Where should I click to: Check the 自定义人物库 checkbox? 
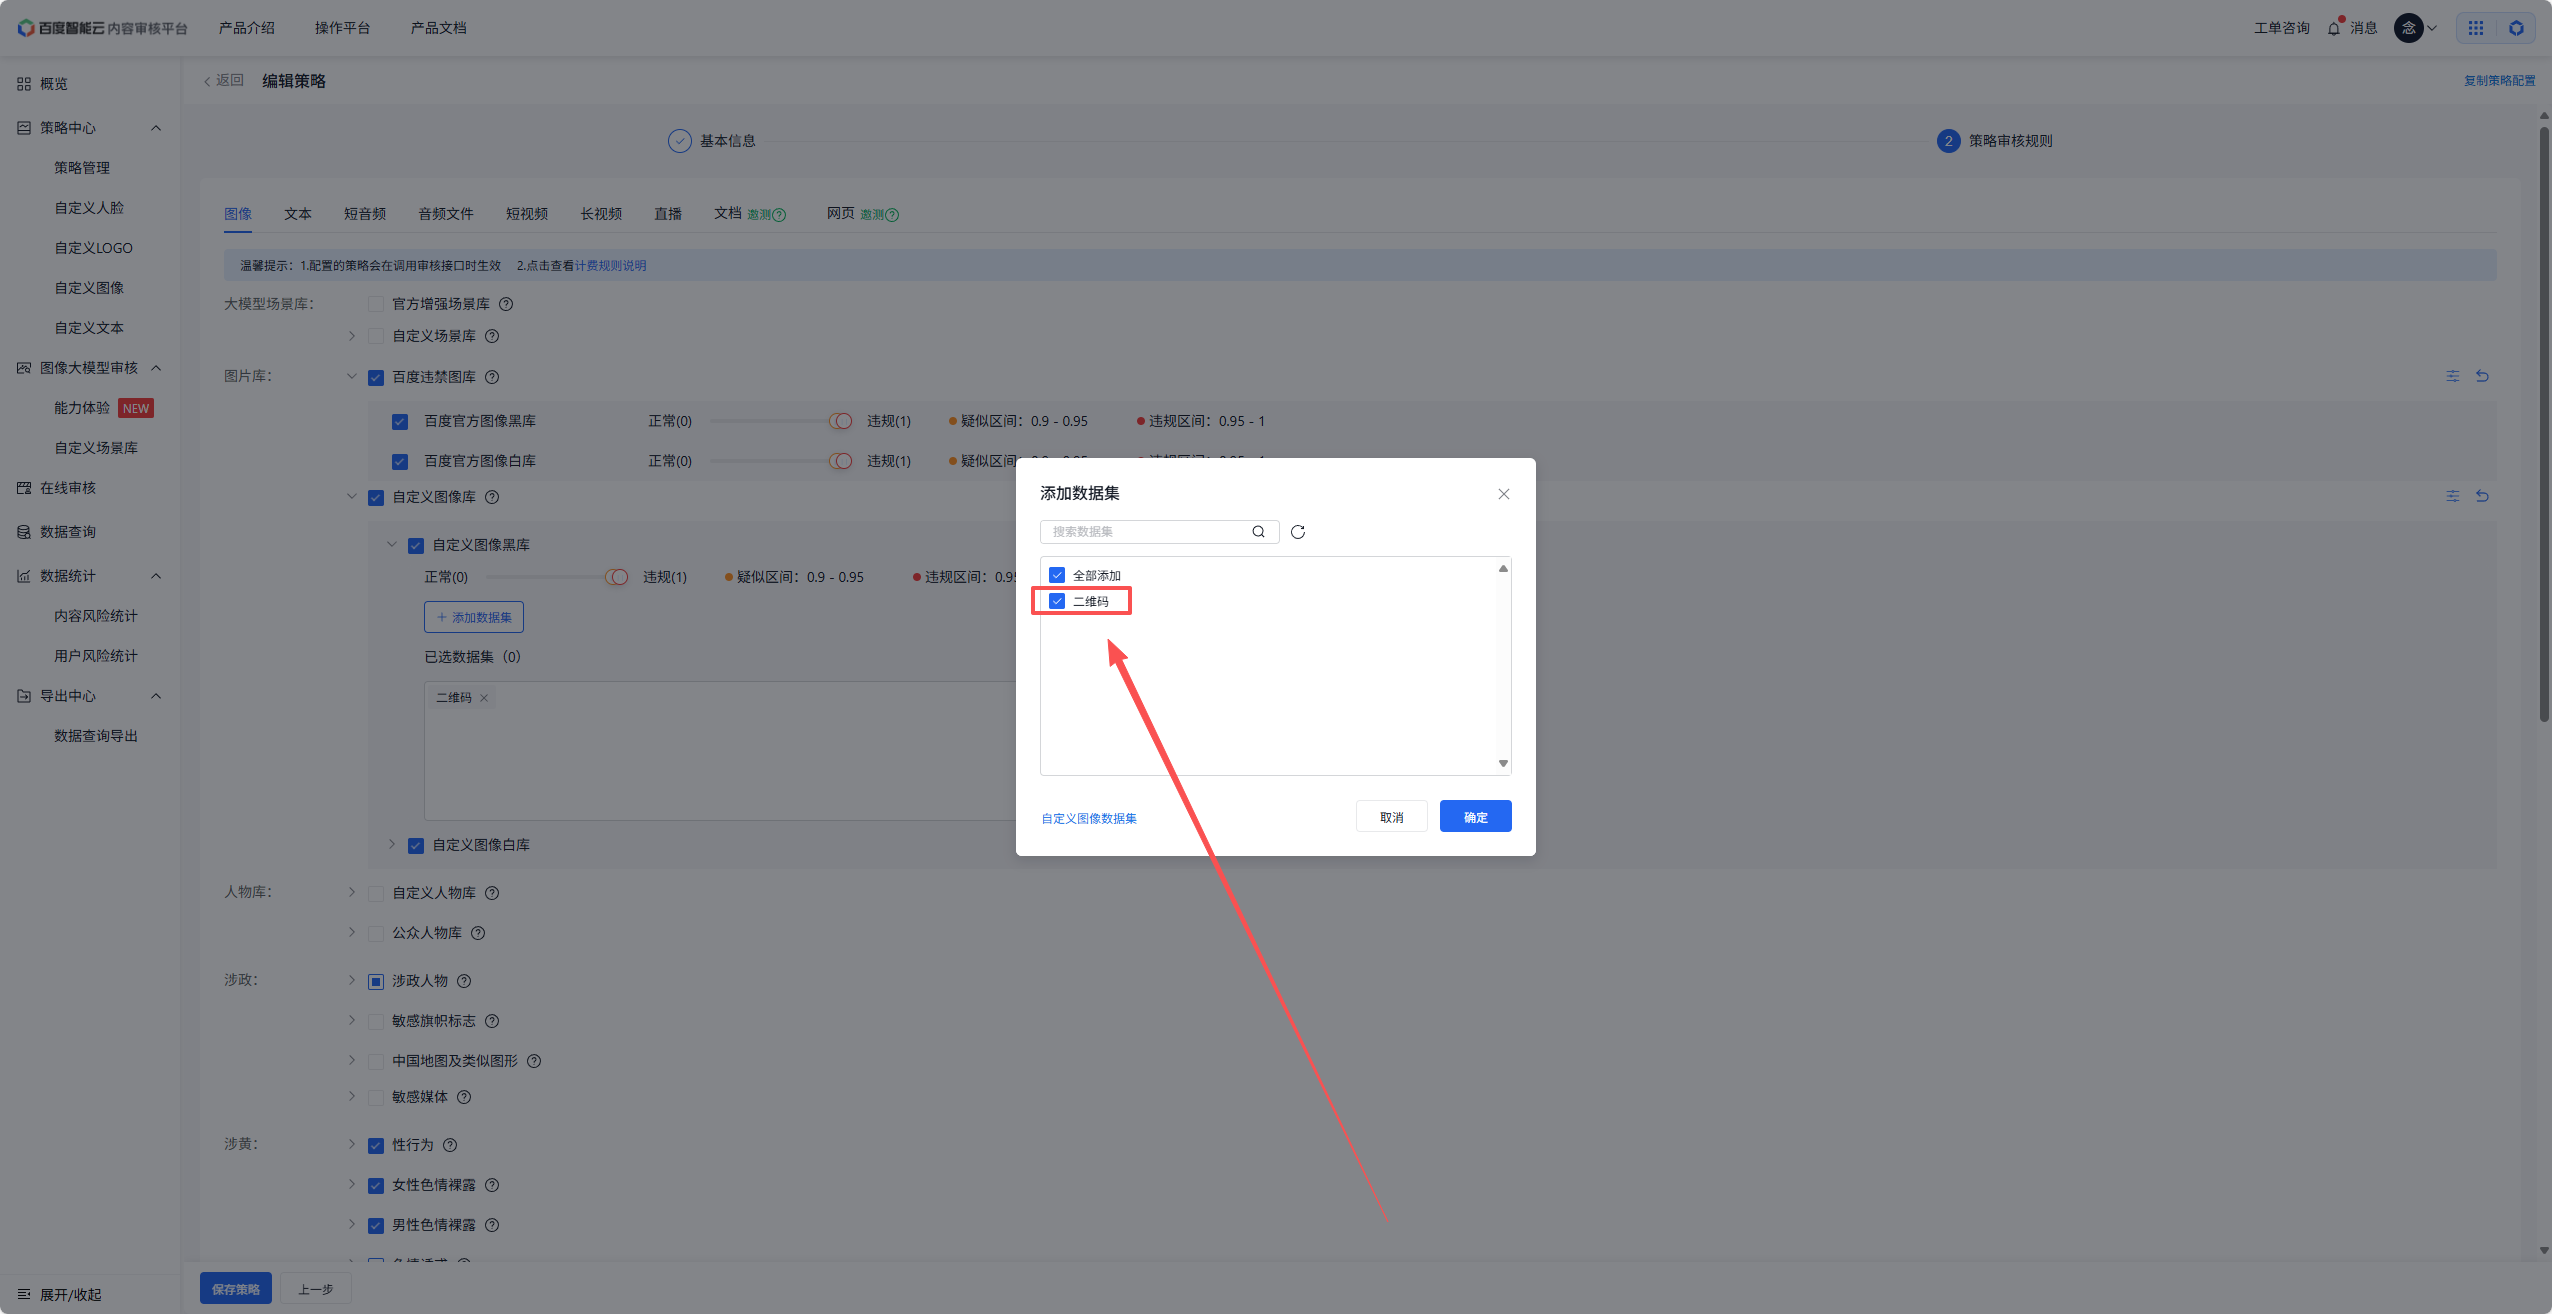coord(376,893)
